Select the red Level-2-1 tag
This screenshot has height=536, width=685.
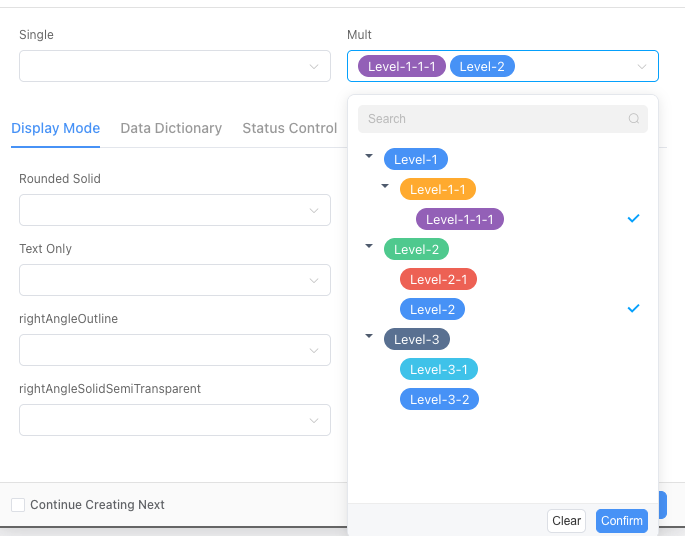point(439,279)
